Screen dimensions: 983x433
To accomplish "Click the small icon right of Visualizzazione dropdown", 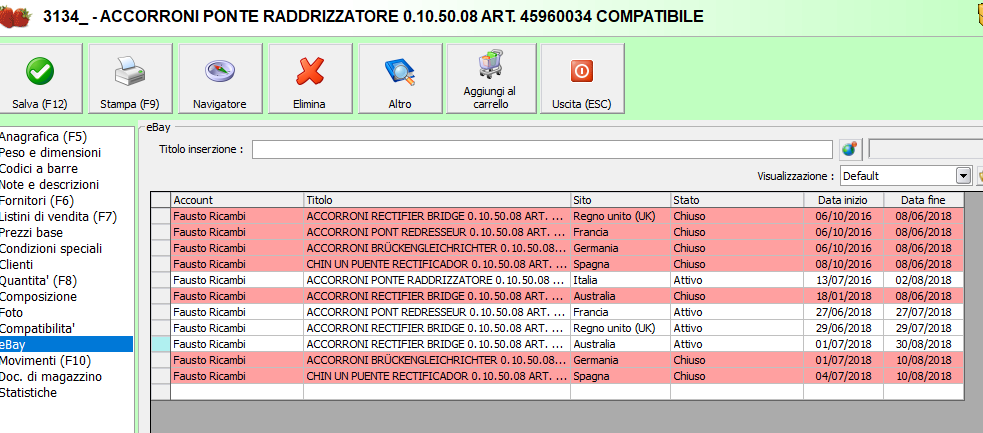I will pos(980,176).
